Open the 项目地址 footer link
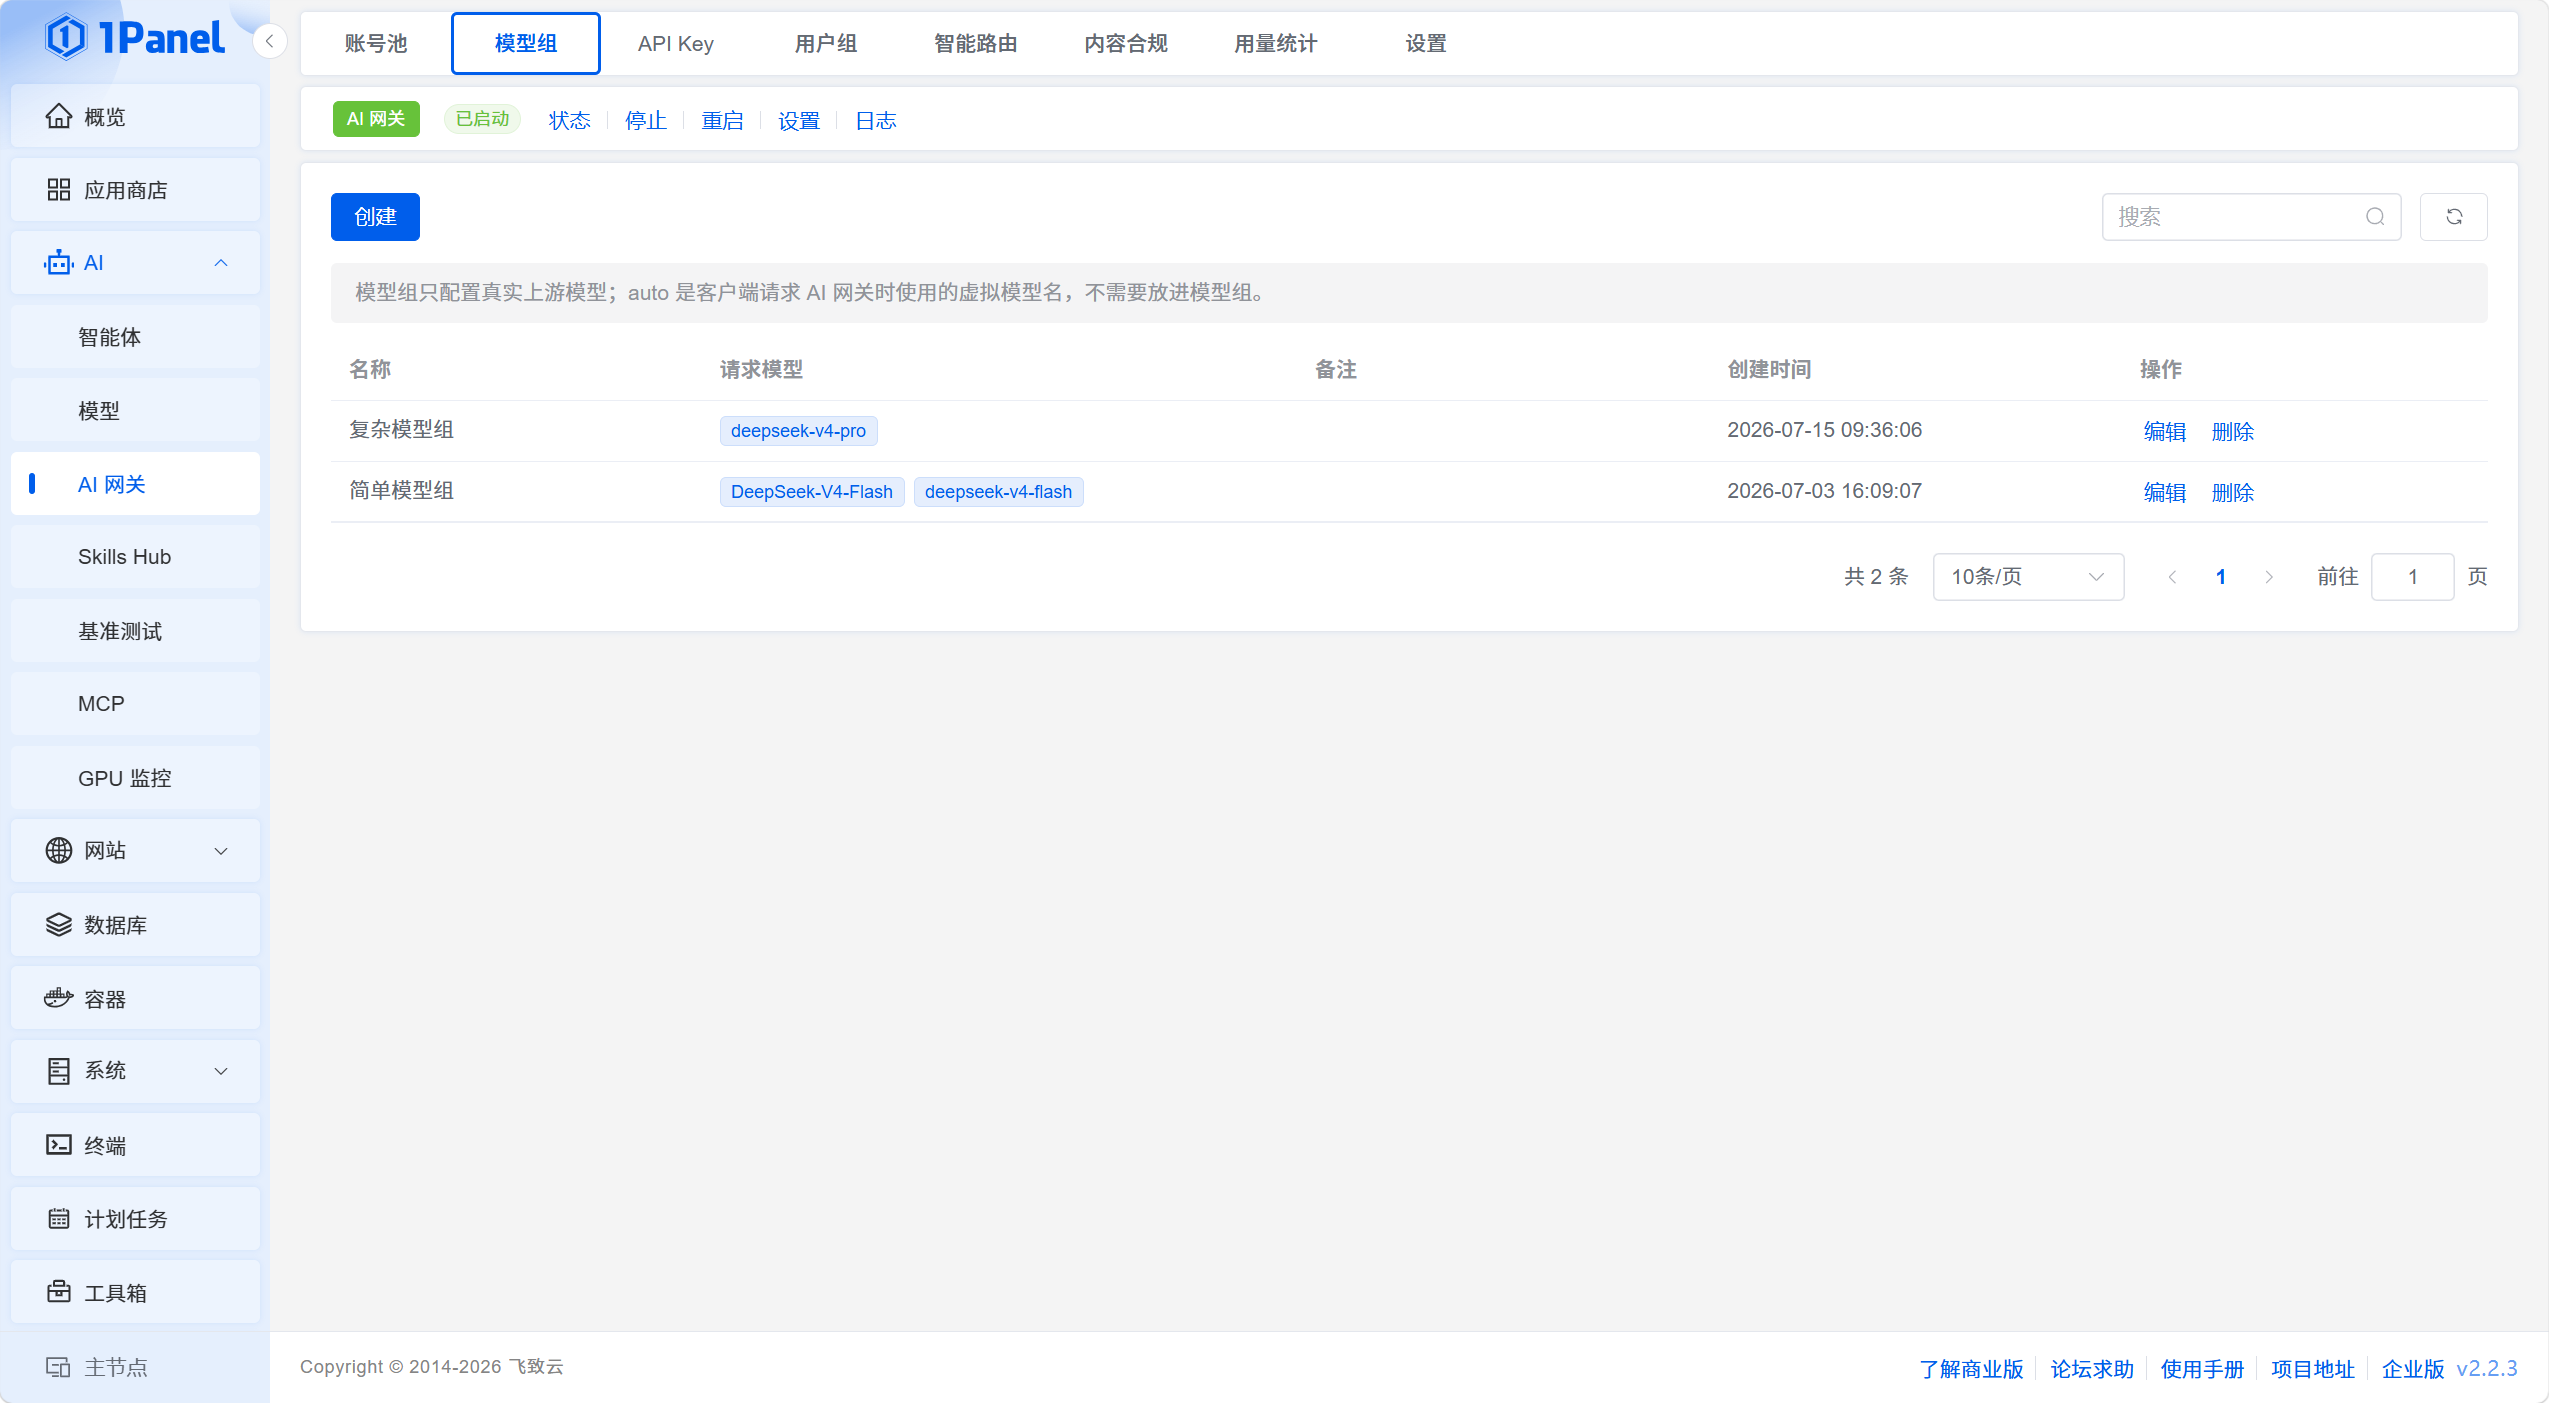Image resolution: width=2549 pixels, height=1403 pixels. pyautogui.click(x=2312, y=1369)
